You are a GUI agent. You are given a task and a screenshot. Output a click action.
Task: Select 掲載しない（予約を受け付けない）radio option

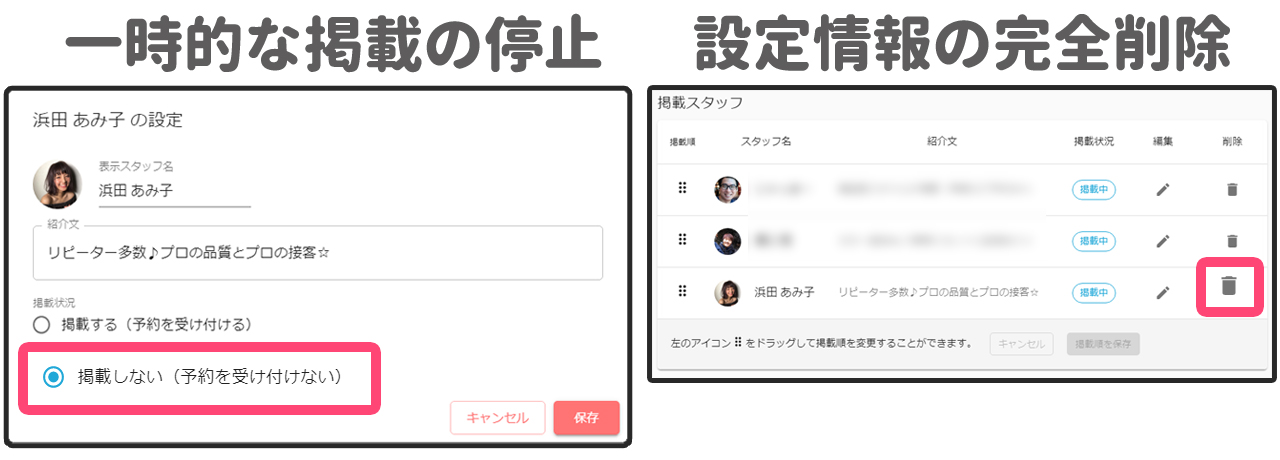pyautogui.click(x=54, y=377)
